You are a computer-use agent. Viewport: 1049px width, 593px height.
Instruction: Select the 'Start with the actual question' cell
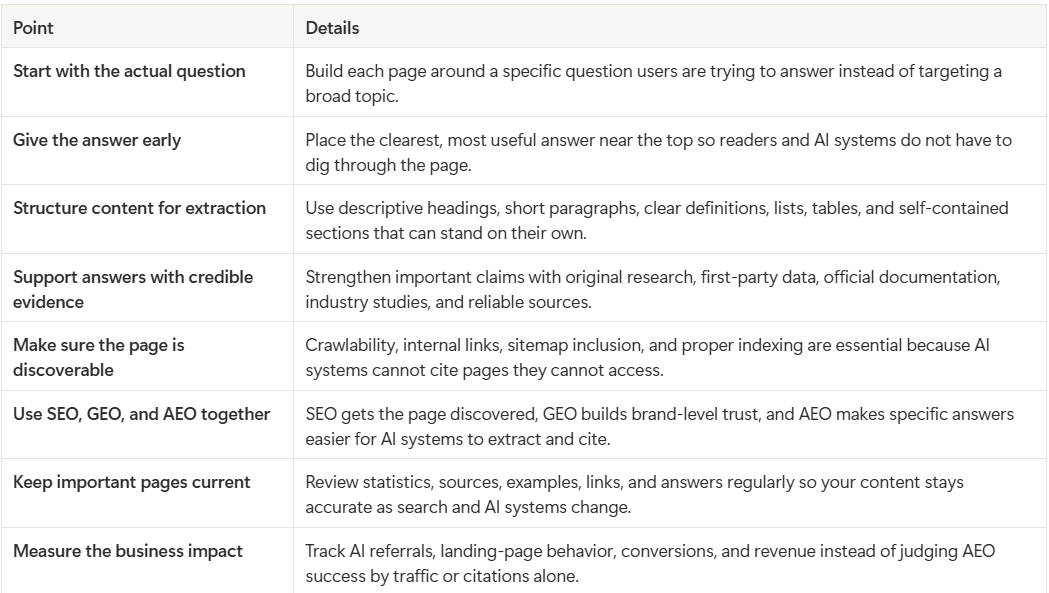[147, 82]
